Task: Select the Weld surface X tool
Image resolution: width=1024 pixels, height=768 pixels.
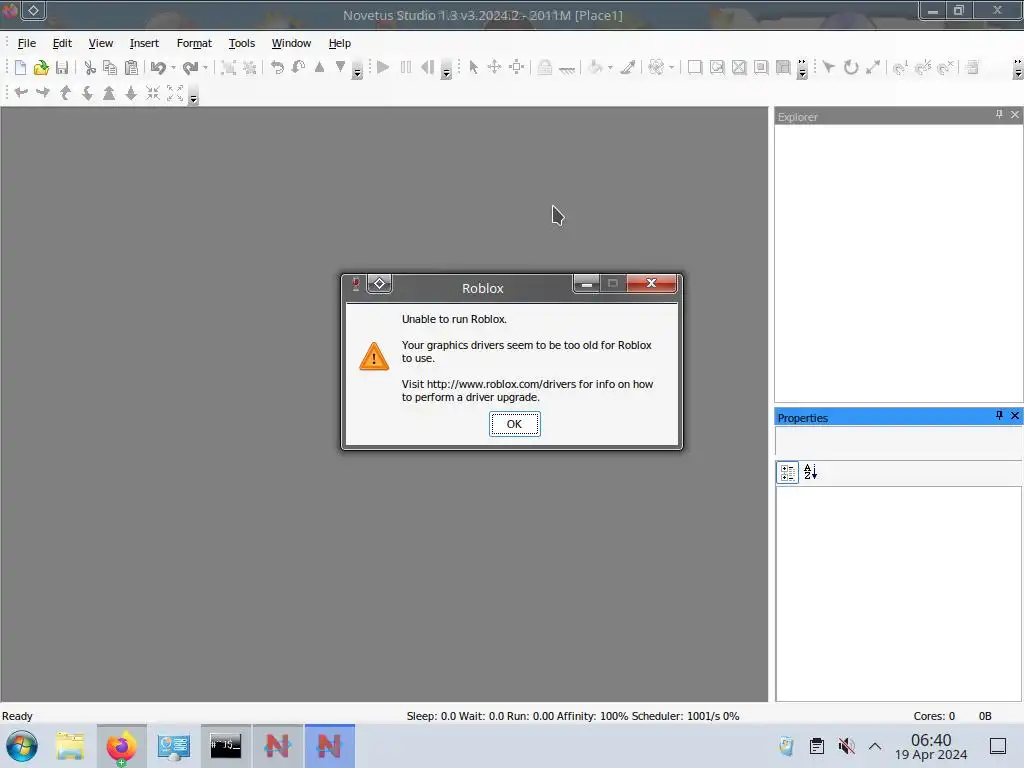Action: (739, 67)
